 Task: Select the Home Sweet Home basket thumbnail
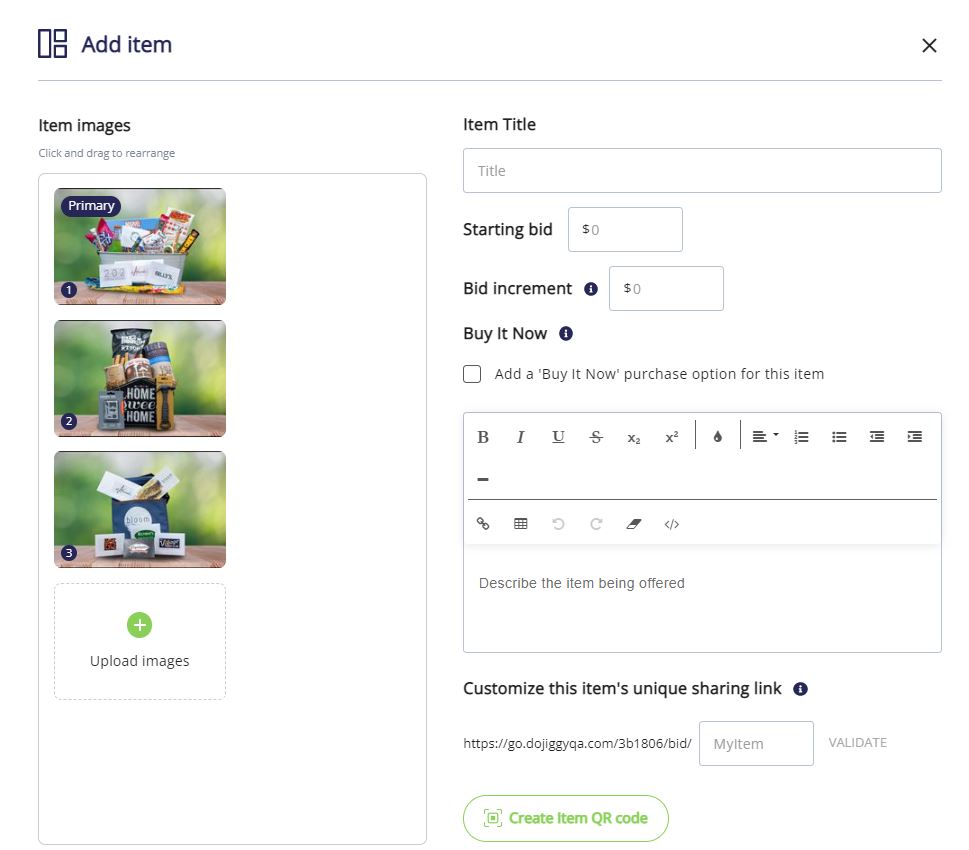coord(140,378)
